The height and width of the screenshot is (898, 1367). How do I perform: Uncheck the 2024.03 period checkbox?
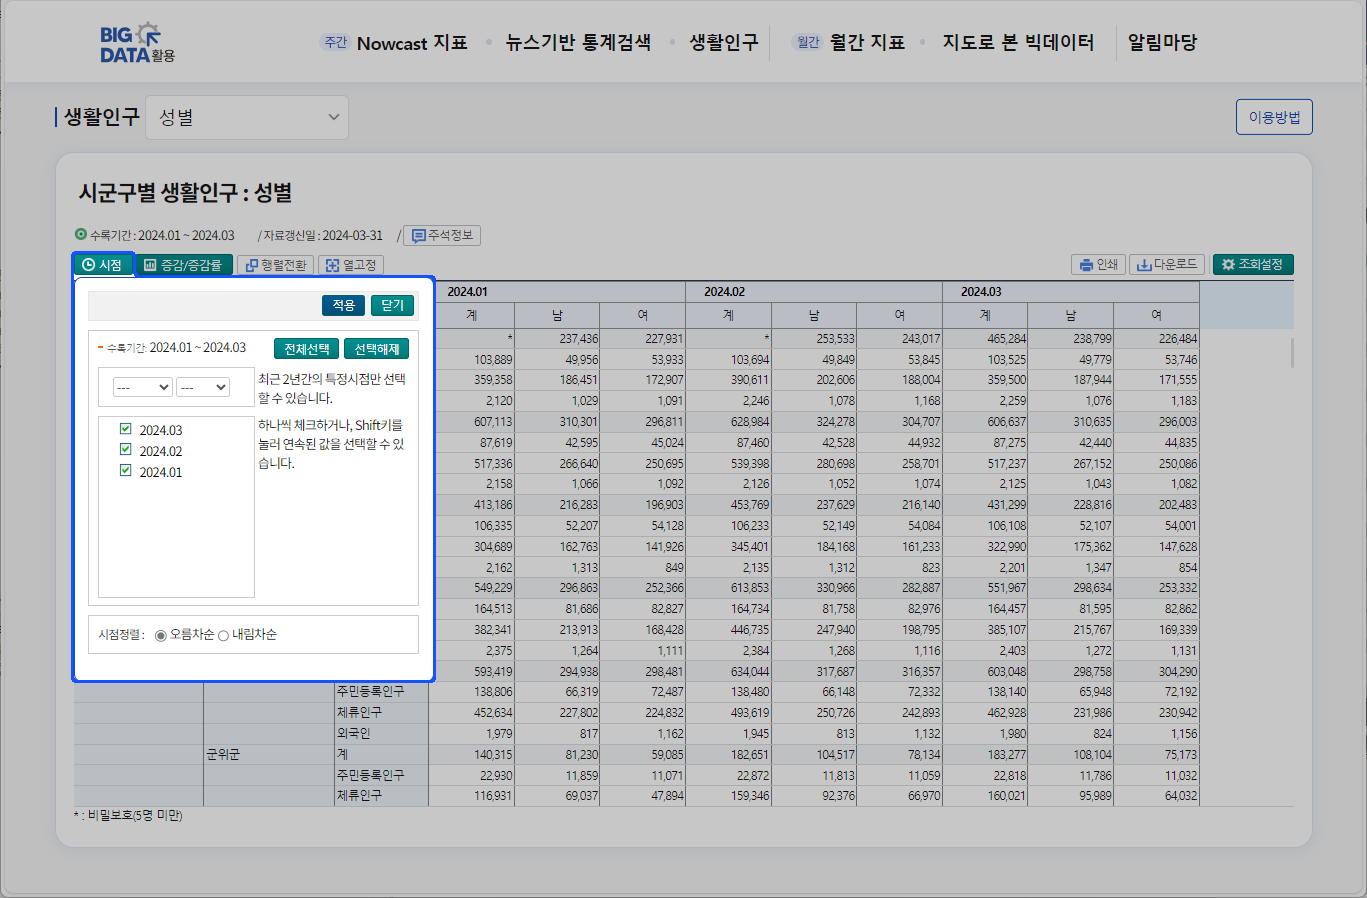[x=126, y=429]
